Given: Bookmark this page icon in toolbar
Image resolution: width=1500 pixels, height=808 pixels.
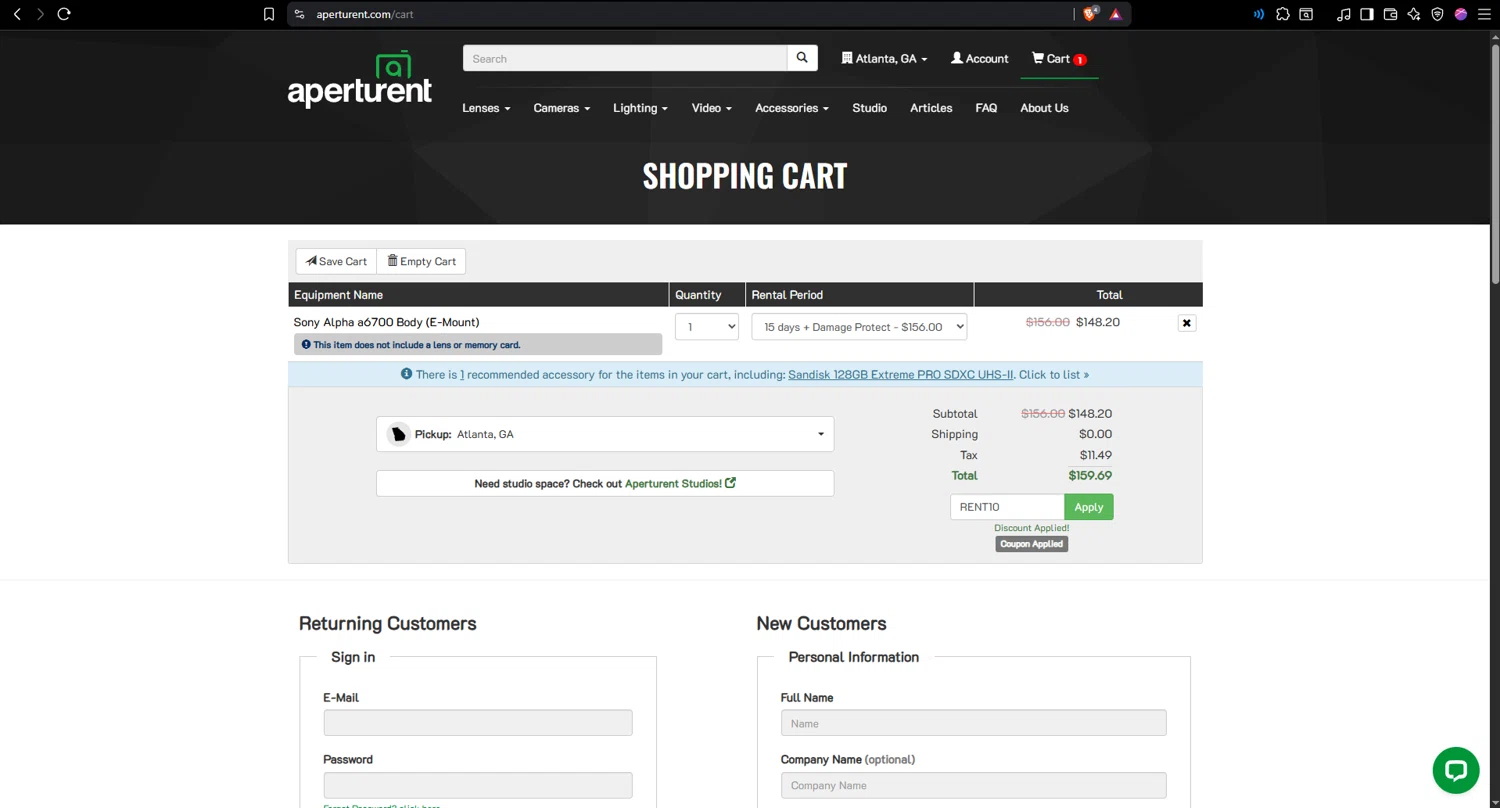Looking at the screenshot, I should click(x=268, y=14).
